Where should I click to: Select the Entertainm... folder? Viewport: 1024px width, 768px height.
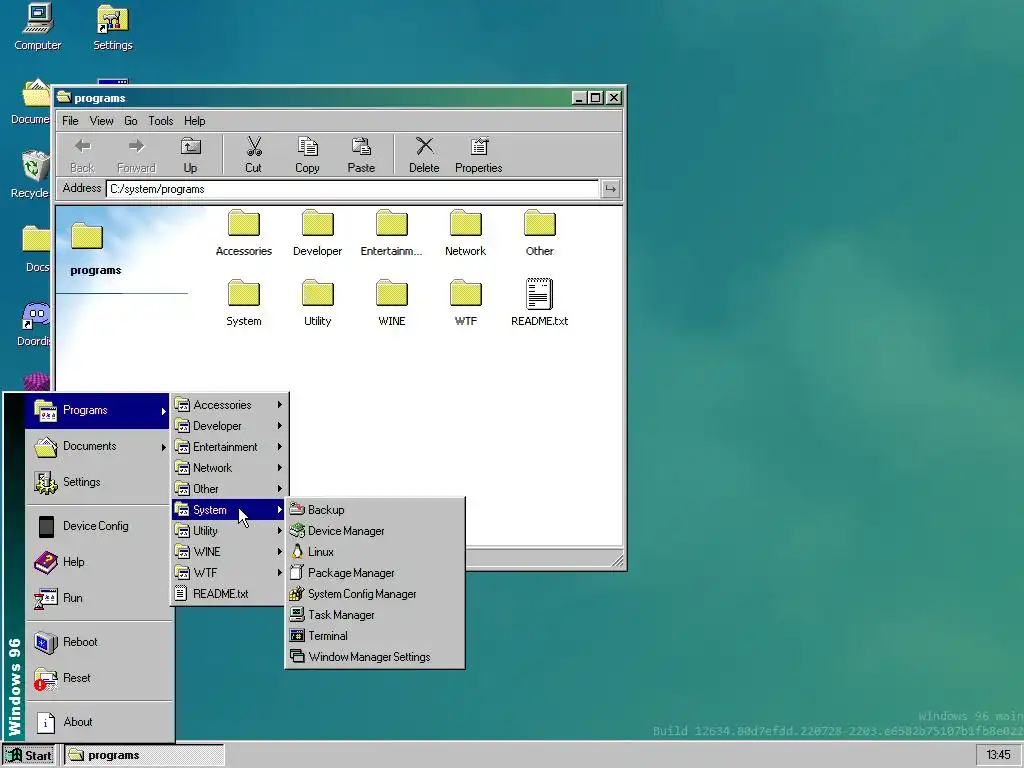(x=392, y=232)
